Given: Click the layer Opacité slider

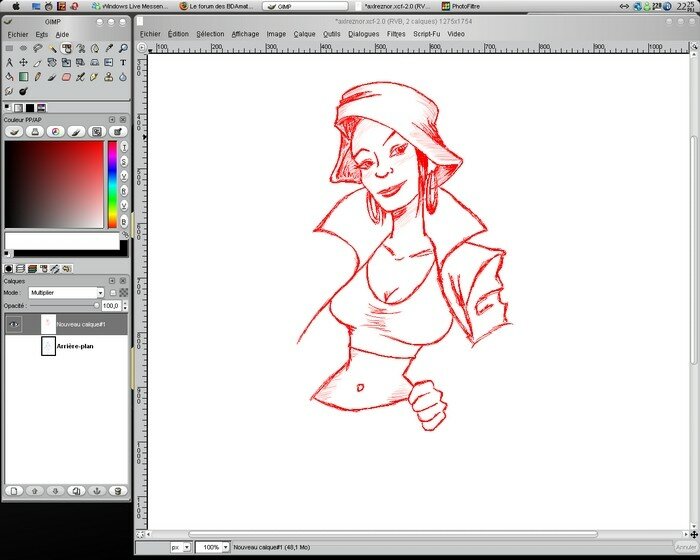Looking at the screenshot, I should point(65,306).
